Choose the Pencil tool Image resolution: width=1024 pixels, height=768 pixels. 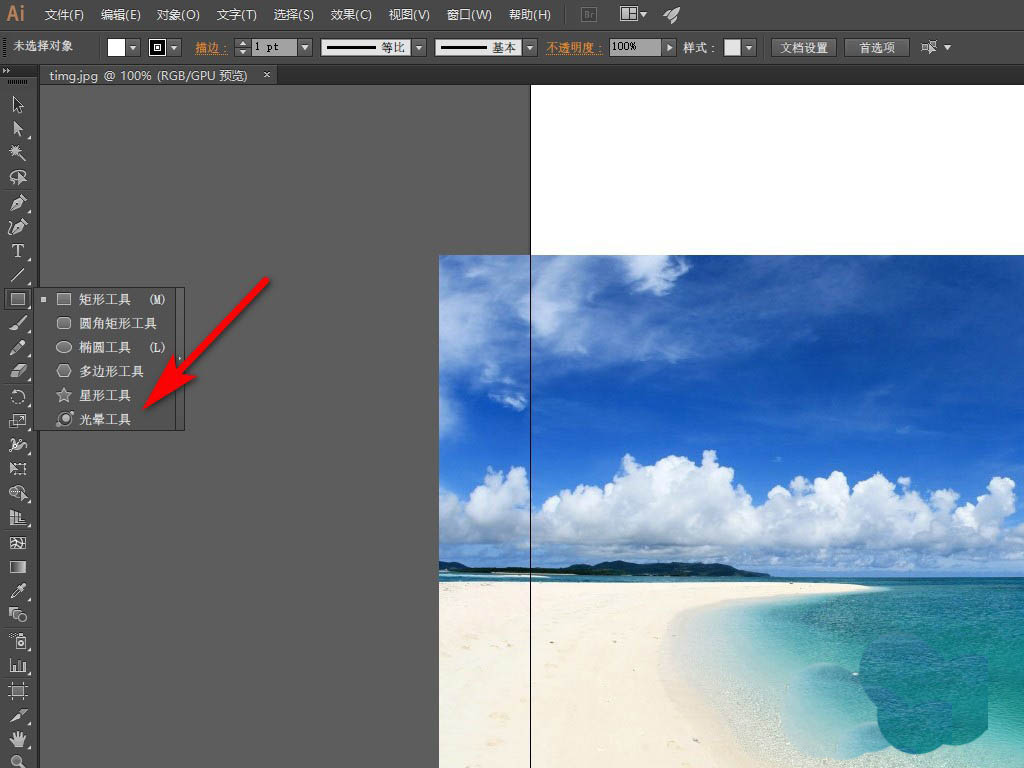click(x=18, y=347)
